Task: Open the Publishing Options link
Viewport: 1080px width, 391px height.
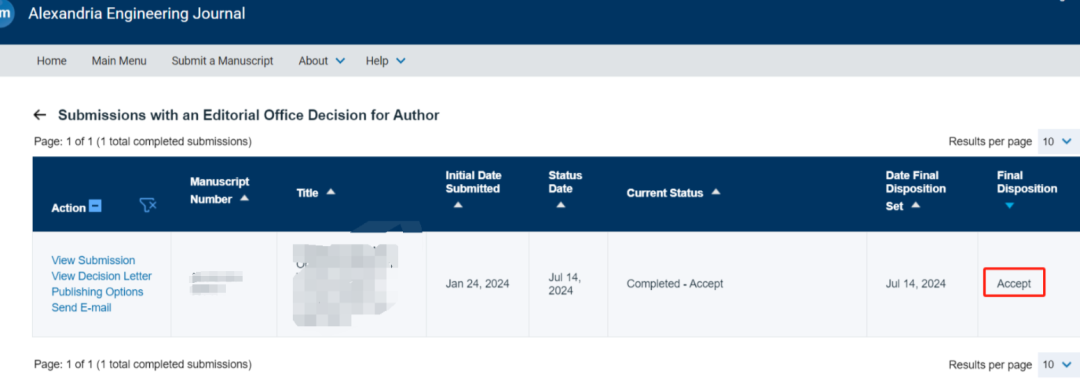Action: coord(98,292)
